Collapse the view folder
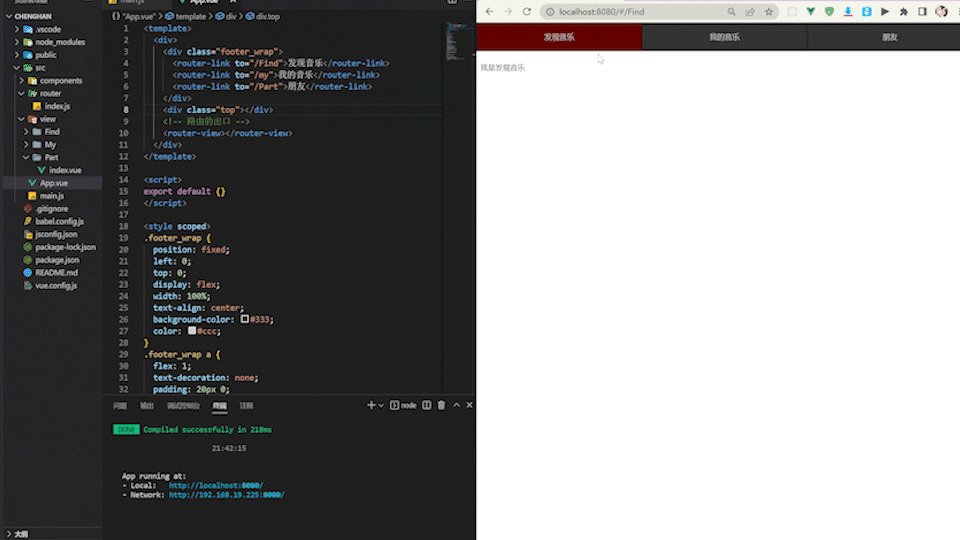 click(x=21, y=119)
